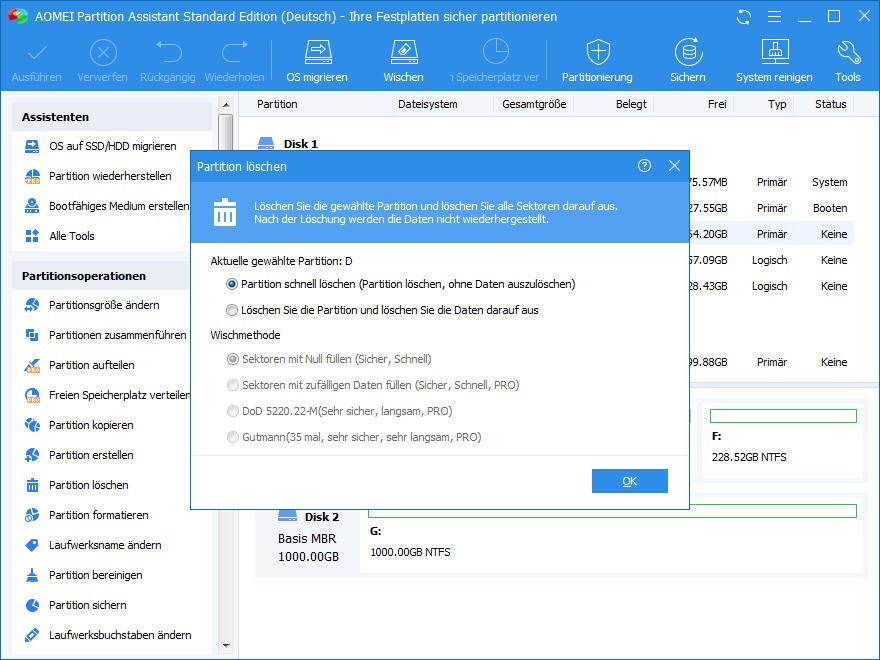This screenshot has width=880, height=660.
Task: Click the help question mark in dialog
Action: 644,166
